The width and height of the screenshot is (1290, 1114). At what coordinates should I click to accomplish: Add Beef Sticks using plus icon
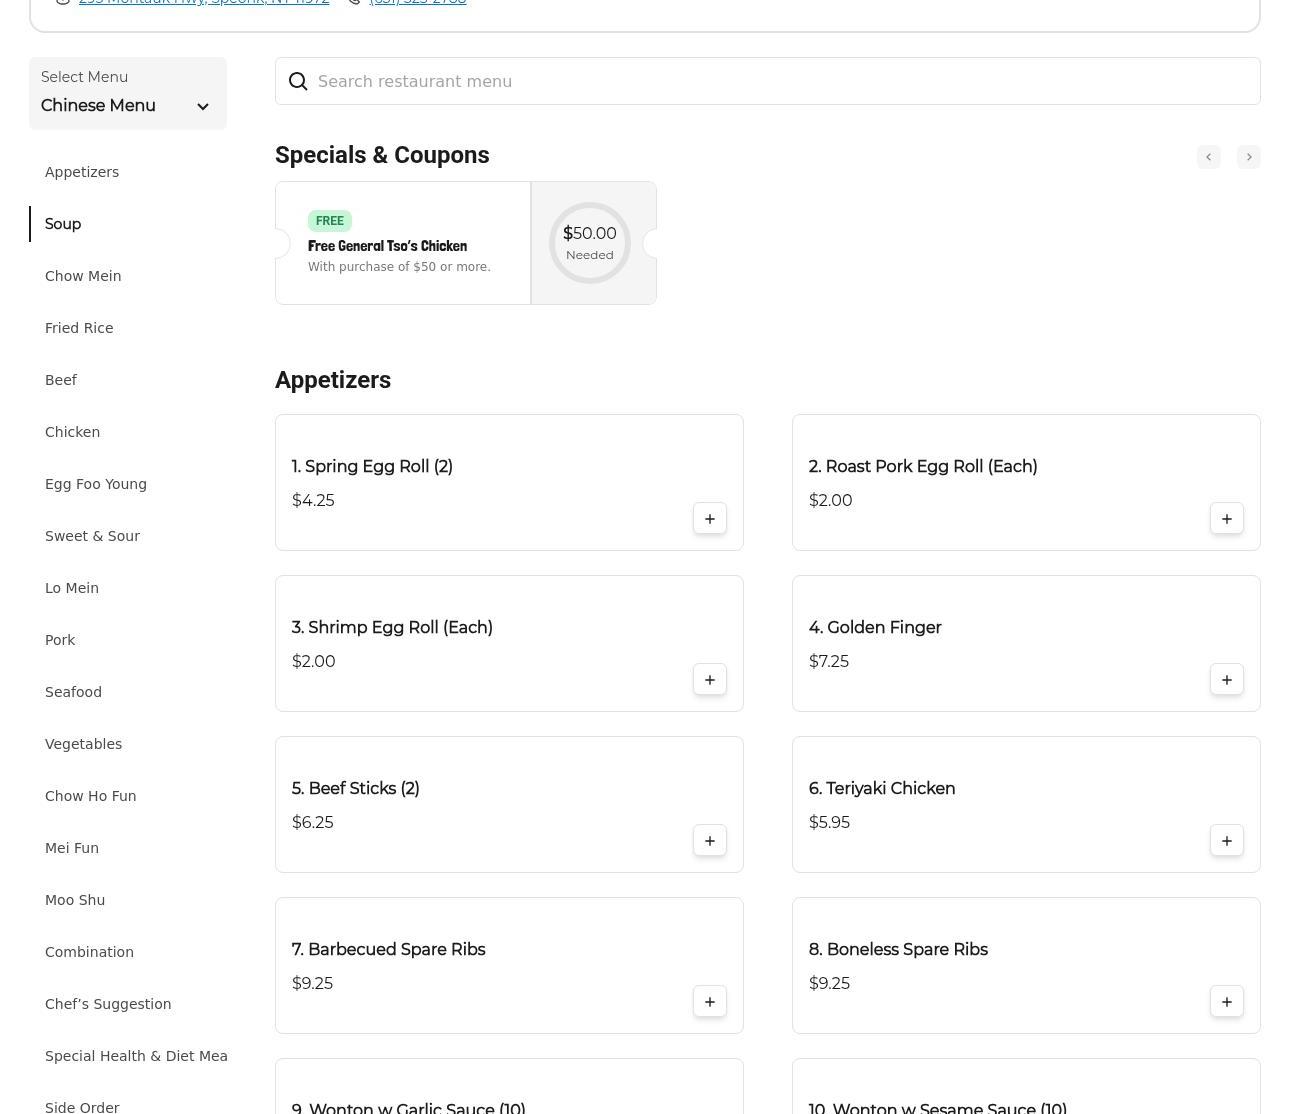[x=709, y=841]
